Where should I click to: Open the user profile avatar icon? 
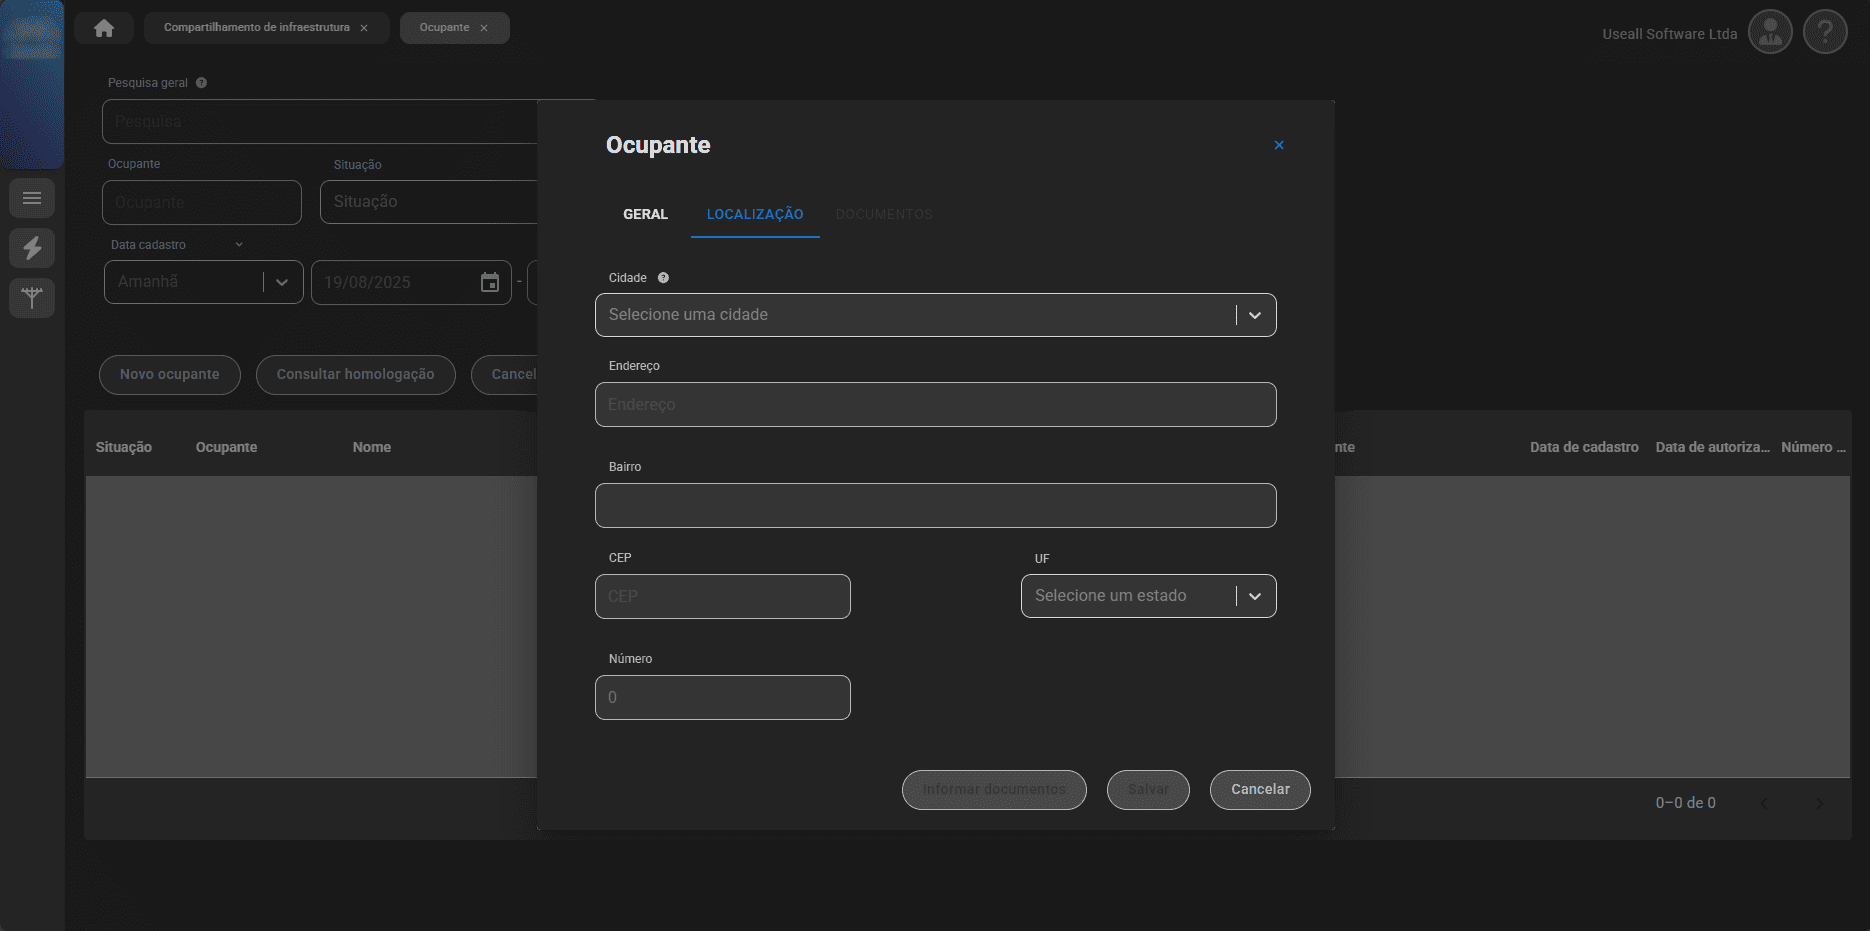coord(1769,33)
